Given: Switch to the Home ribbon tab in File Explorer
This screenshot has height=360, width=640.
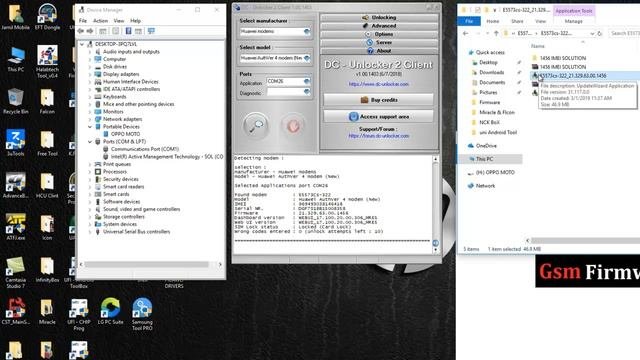Looking at the screenshot, I should point(493,21).
